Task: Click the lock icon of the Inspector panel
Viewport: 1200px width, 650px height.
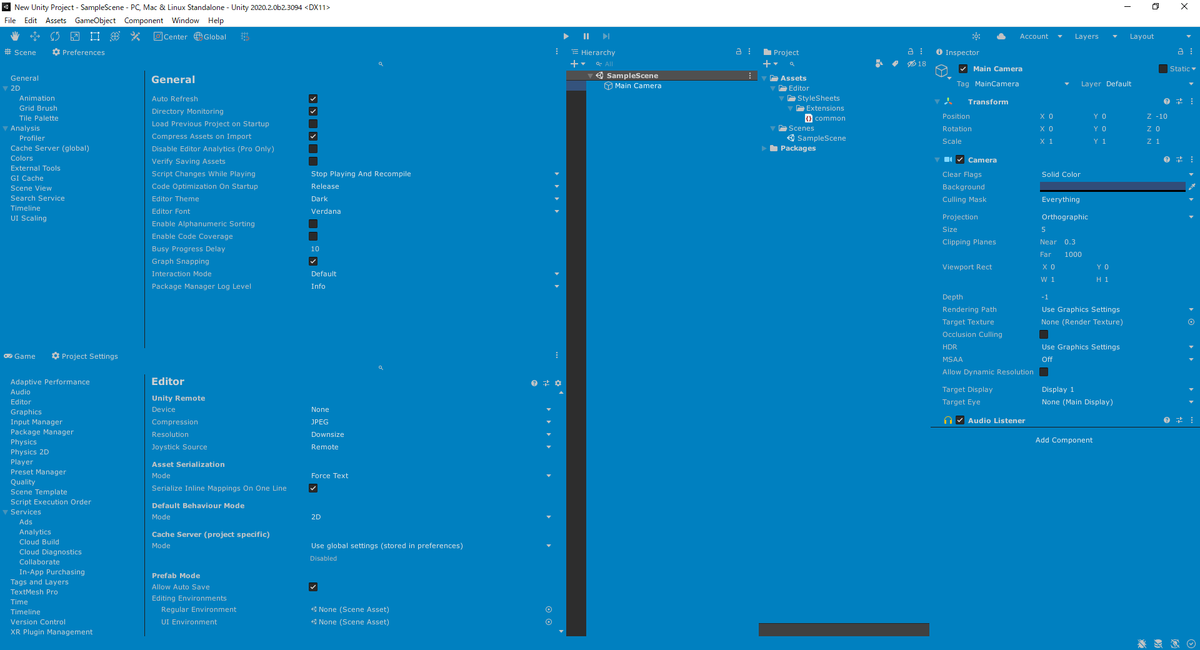Action: tap(1181, 52)
